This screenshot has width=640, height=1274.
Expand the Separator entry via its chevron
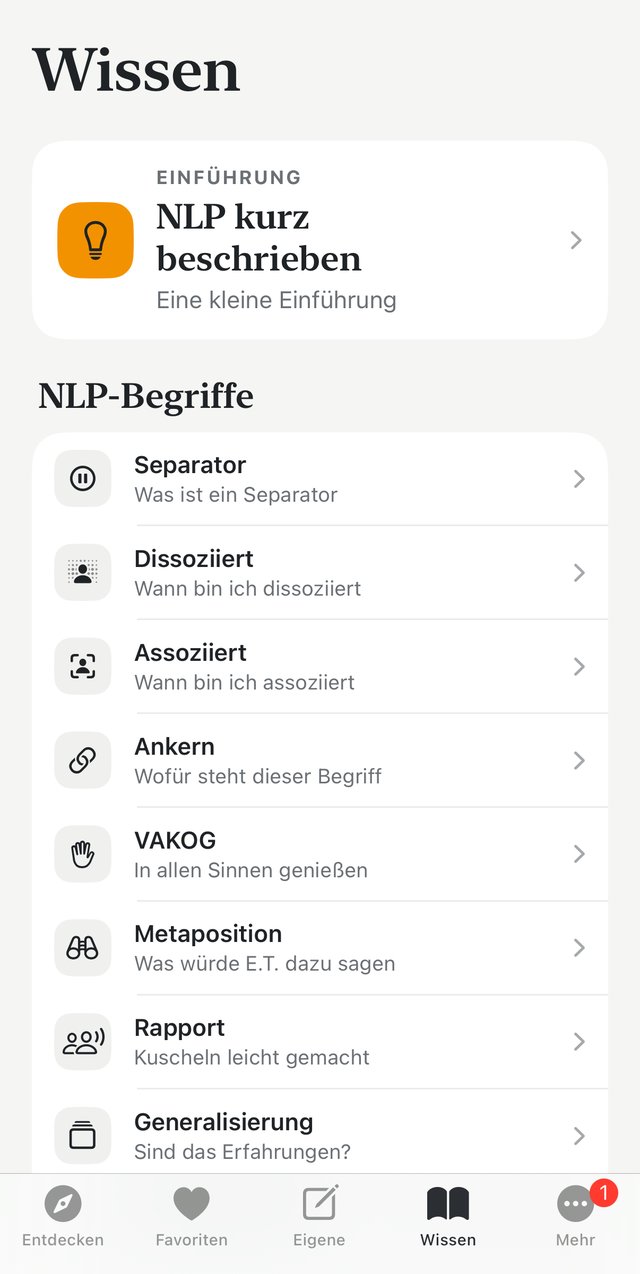pos(579,479)
